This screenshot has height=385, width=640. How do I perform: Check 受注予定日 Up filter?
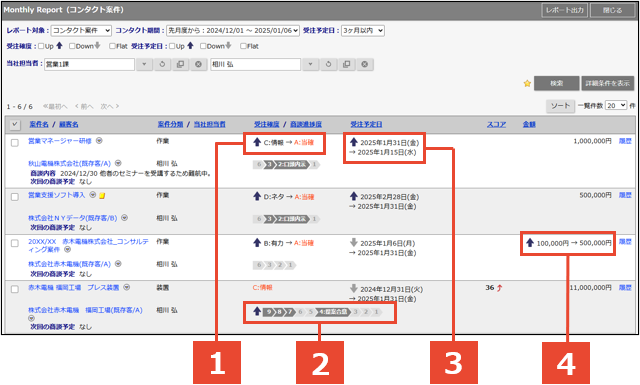[172, 46]
